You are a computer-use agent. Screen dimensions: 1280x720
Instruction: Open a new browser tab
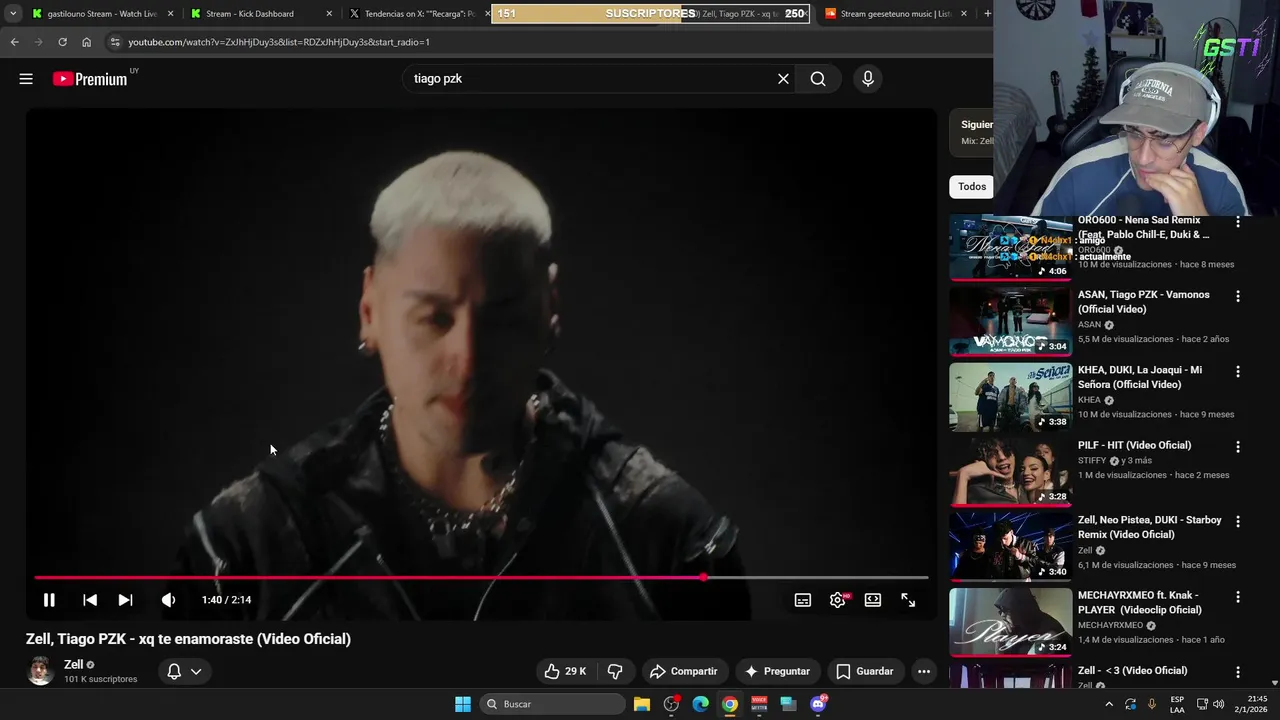tap(987, 14)
